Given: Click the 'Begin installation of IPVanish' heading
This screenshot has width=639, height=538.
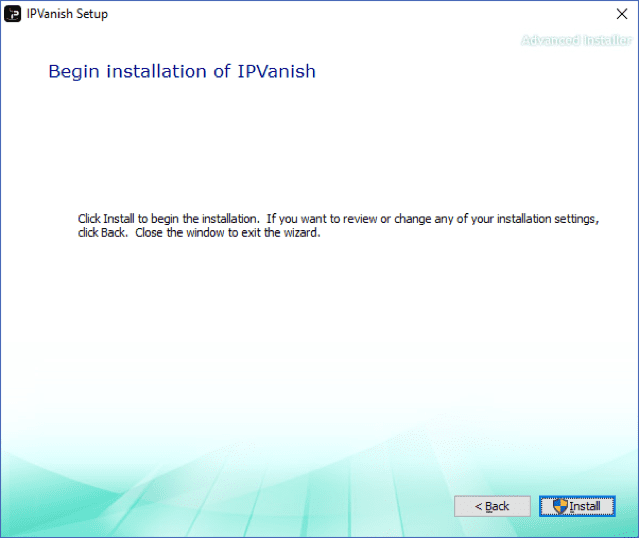Looking at the screenshot, I should [x=182, y=71].
